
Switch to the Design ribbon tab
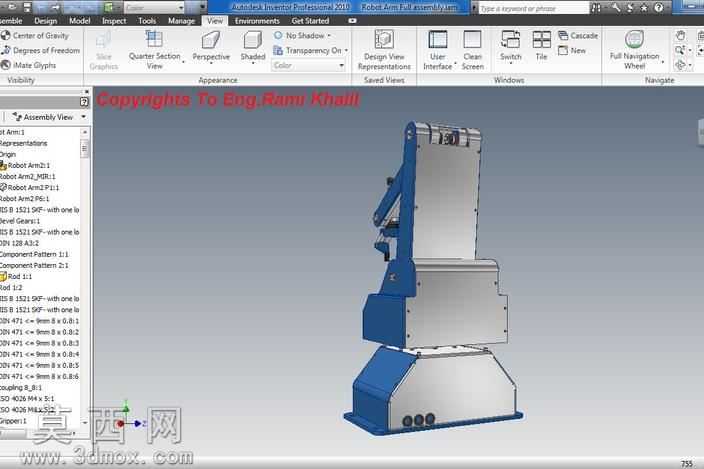pyautogui.click(x=45, y=21)
